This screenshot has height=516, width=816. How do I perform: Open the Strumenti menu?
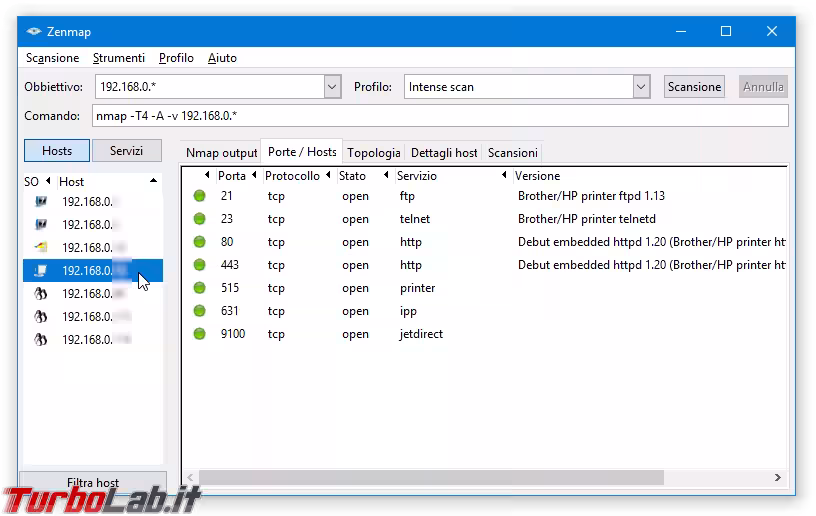tap(119, 58)
